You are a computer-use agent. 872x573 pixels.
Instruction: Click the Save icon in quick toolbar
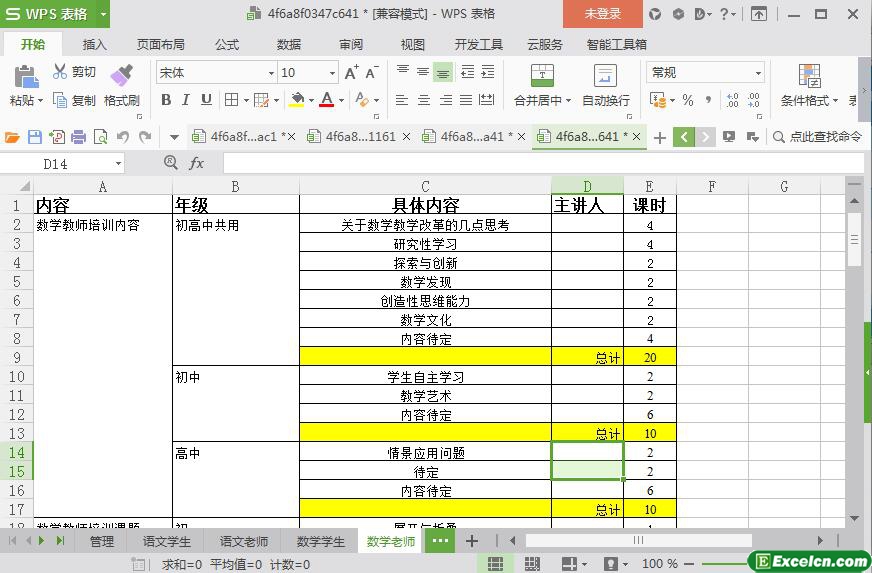pyautogui.click(x=35, y=137)
